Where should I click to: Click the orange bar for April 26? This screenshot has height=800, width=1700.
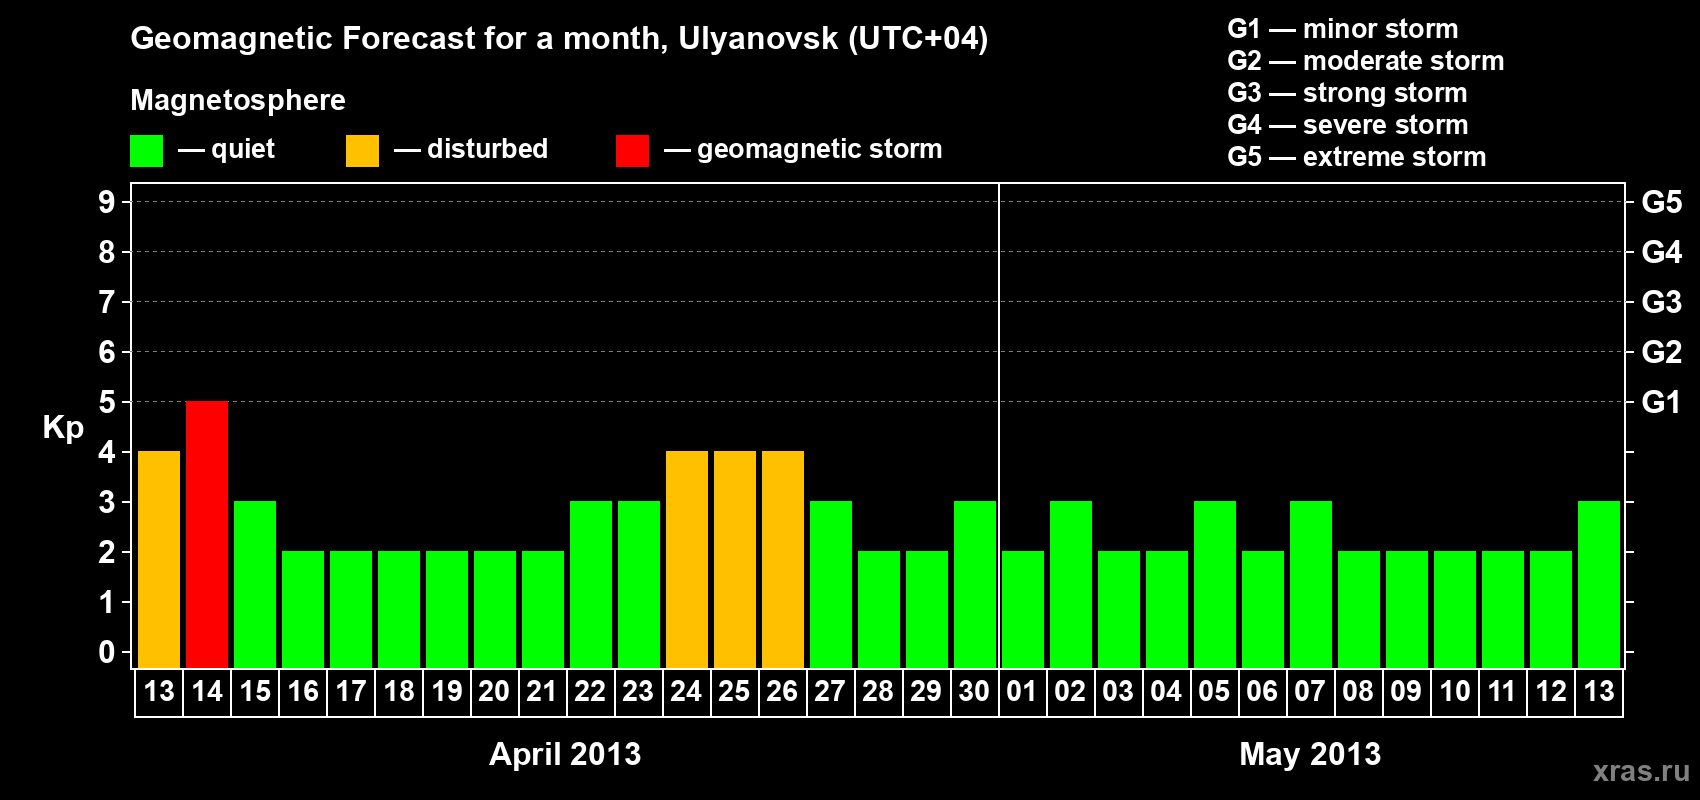click(x=783, y=560)
